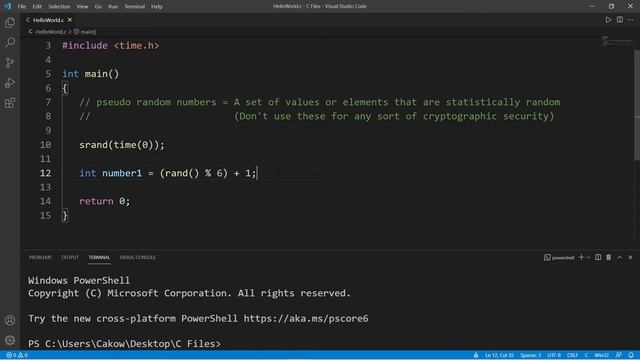Switch to the DEBUG CONSOLE tab
This screenshot has height=360, width=640.
pyautogui.click(x=138, y=258)
